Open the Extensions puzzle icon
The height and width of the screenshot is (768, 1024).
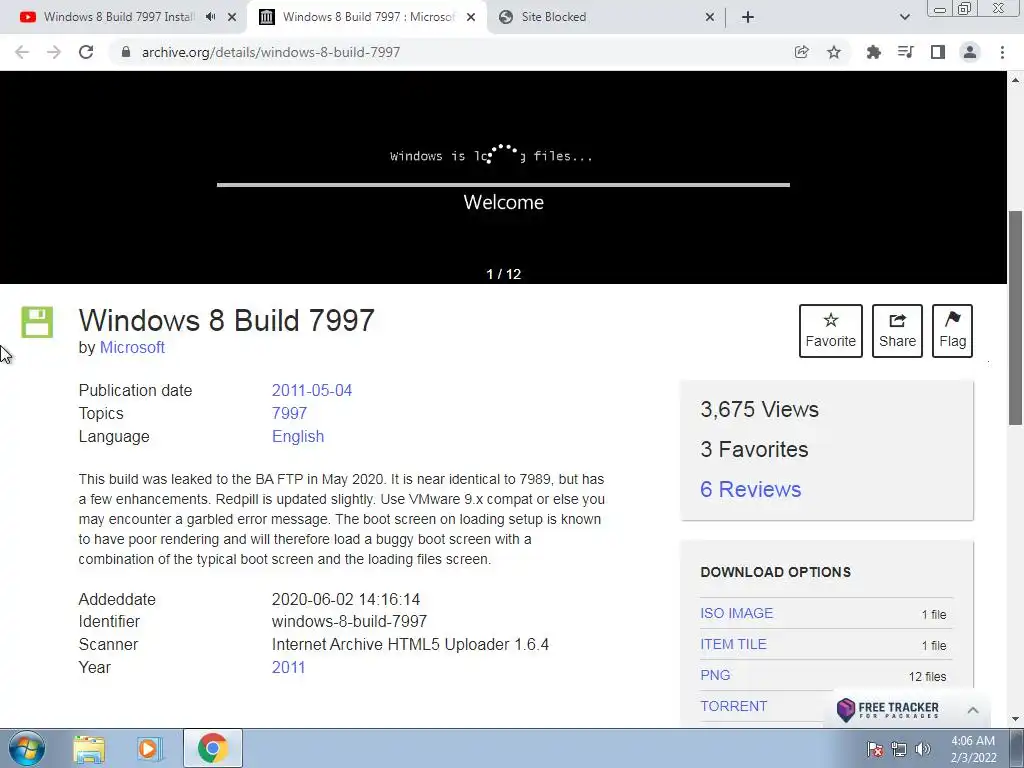[x=873, y=52]
